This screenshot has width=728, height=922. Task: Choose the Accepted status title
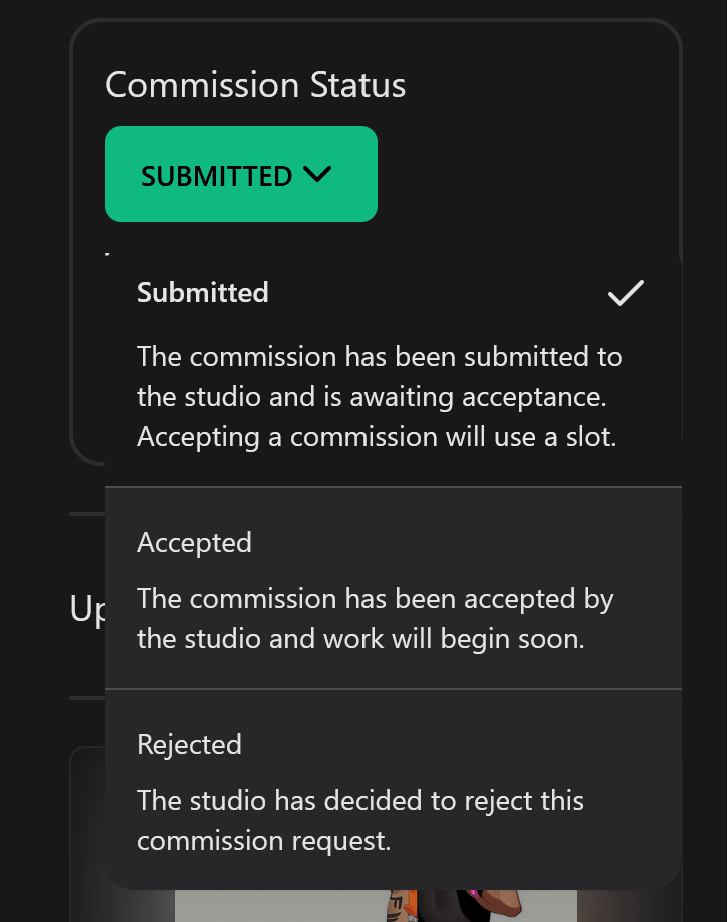(194, 543)
